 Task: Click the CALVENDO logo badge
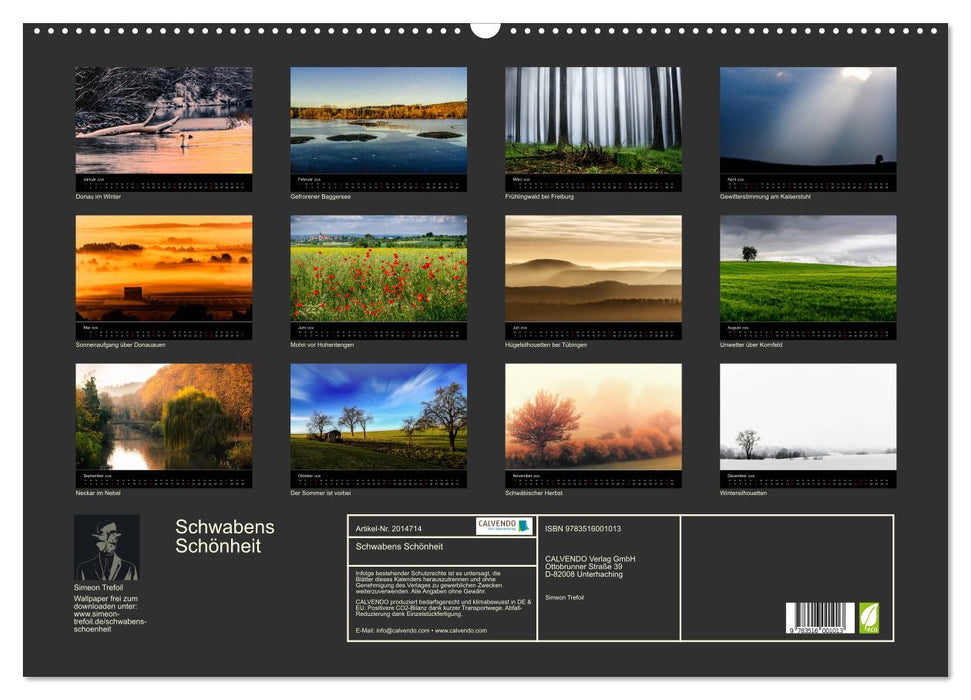(x=503, y=526)
